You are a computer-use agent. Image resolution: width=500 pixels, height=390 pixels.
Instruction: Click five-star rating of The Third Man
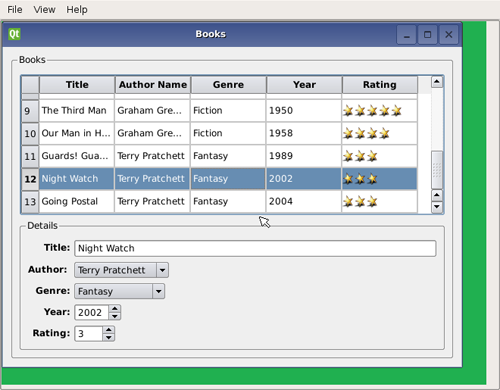[379, 111]
